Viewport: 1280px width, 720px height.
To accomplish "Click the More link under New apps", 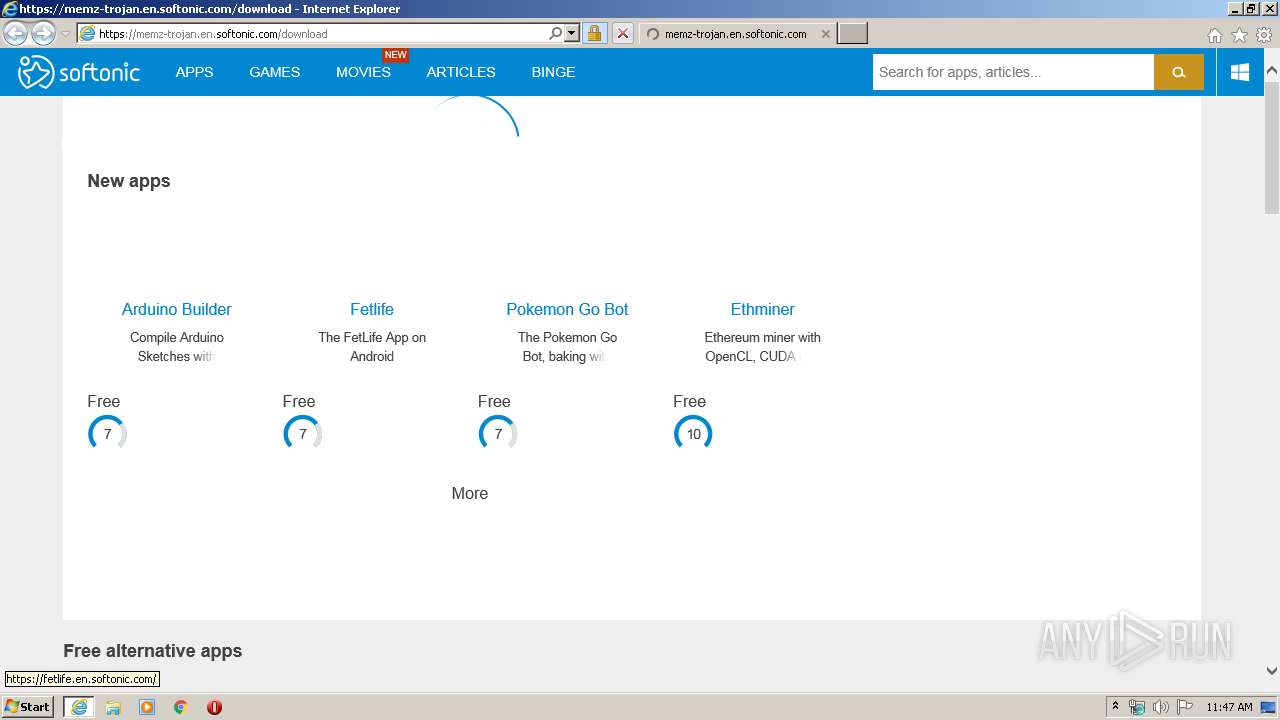I will coord(470,493).
